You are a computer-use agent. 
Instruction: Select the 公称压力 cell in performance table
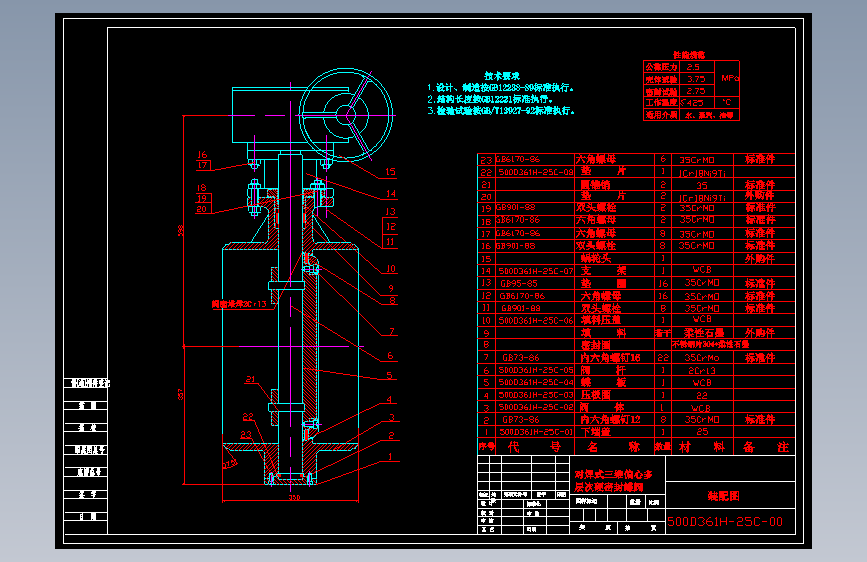point(661,67)
